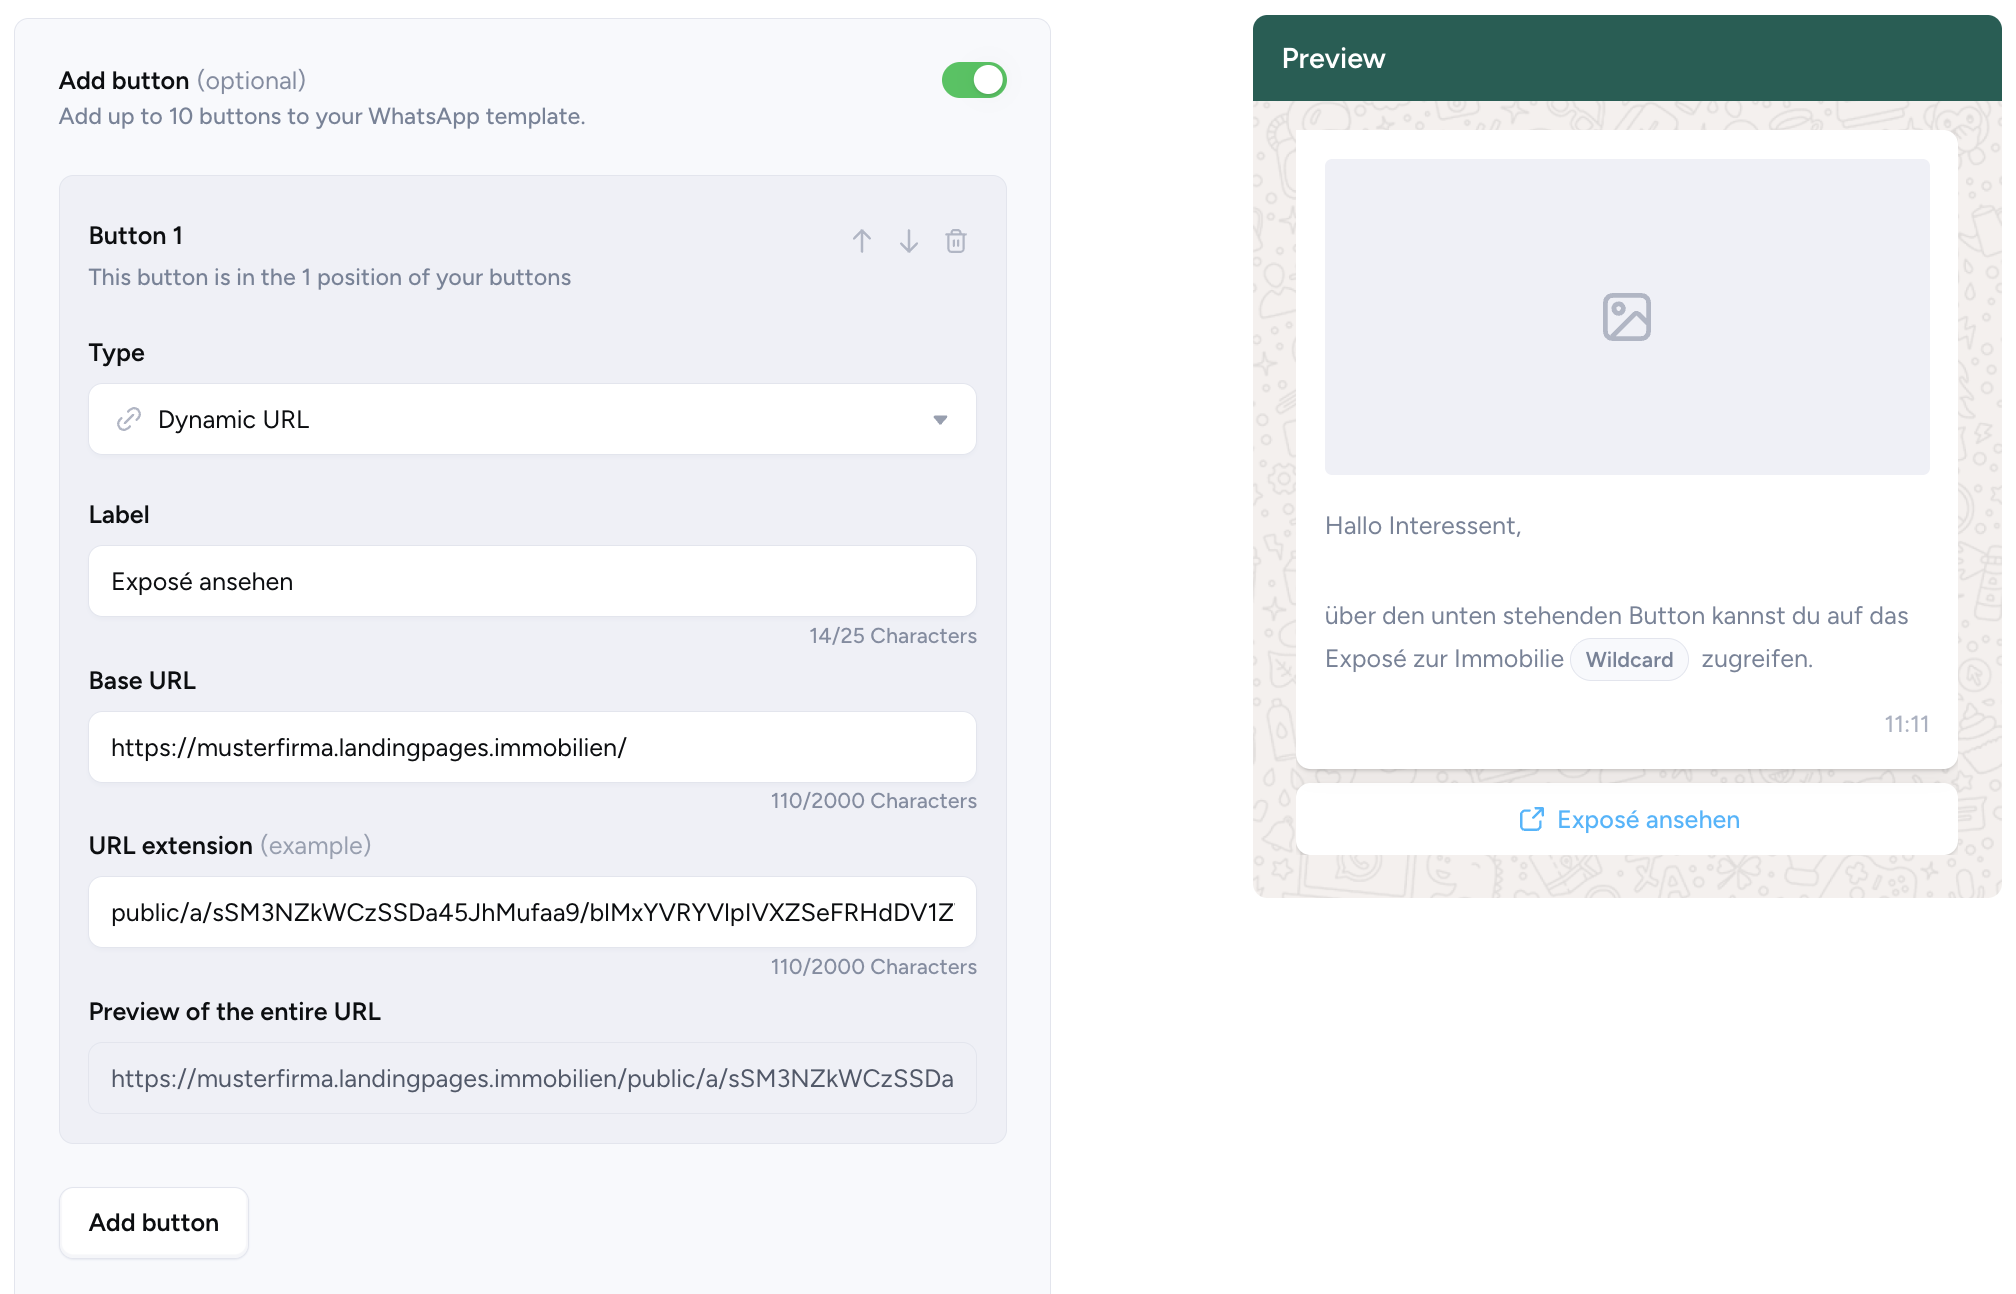
Task: Click the Wildcard chip in preview message
Action: (x=1629, y=660)
